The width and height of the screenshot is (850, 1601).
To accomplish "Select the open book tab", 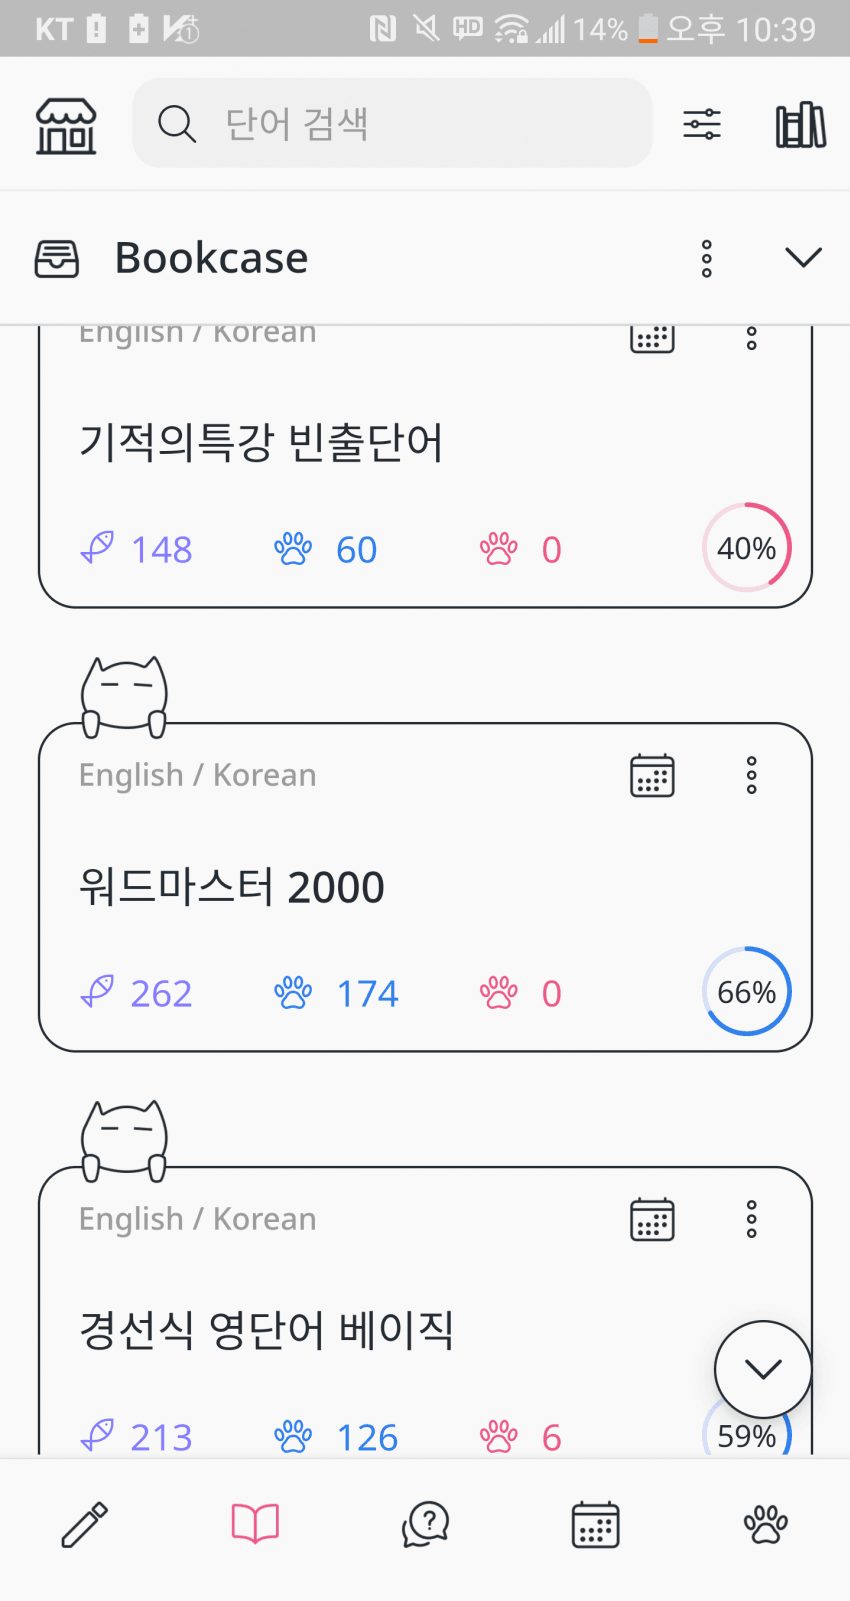I will click(255, 1525).
